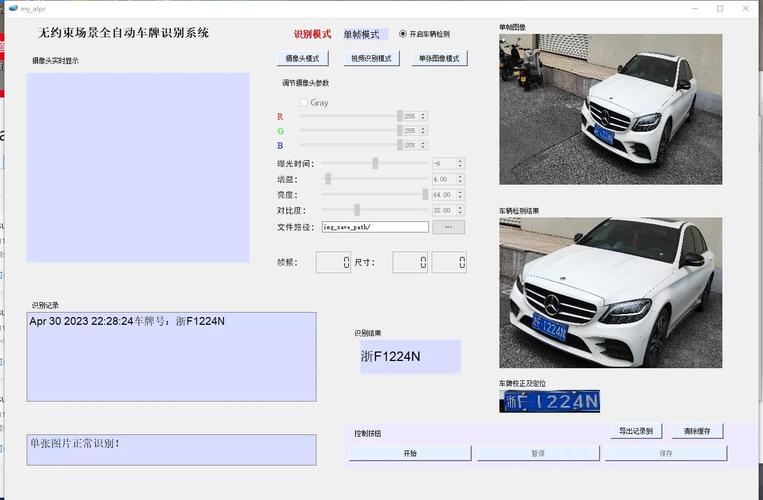Click the 暂停 pause button
Screen dimensions: 763x500
538,453
